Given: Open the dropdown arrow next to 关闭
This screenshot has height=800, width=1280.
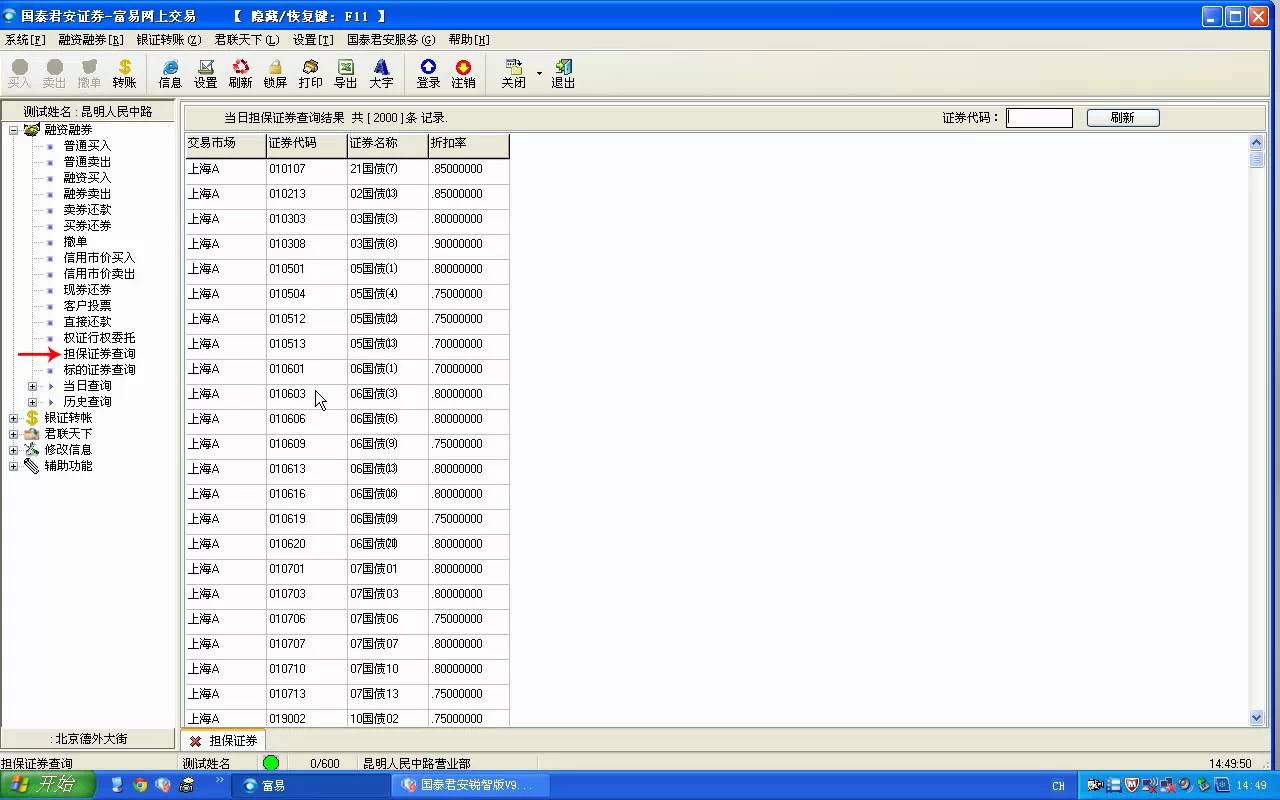Looking at the screenshot, I should 539,74.
